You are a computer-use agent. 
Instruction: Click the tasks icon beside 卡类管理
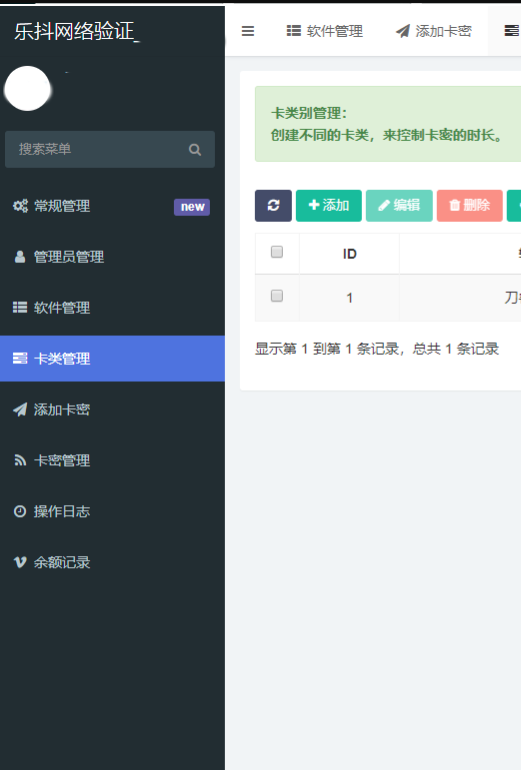20,358
